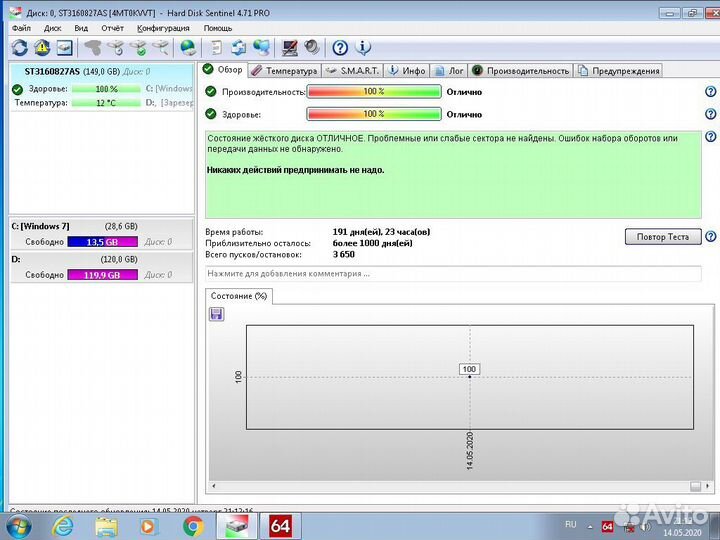Screen dimensions: 720x540
Task: Switch to the Предупреждения tab
Action: [x=619, y=71]
